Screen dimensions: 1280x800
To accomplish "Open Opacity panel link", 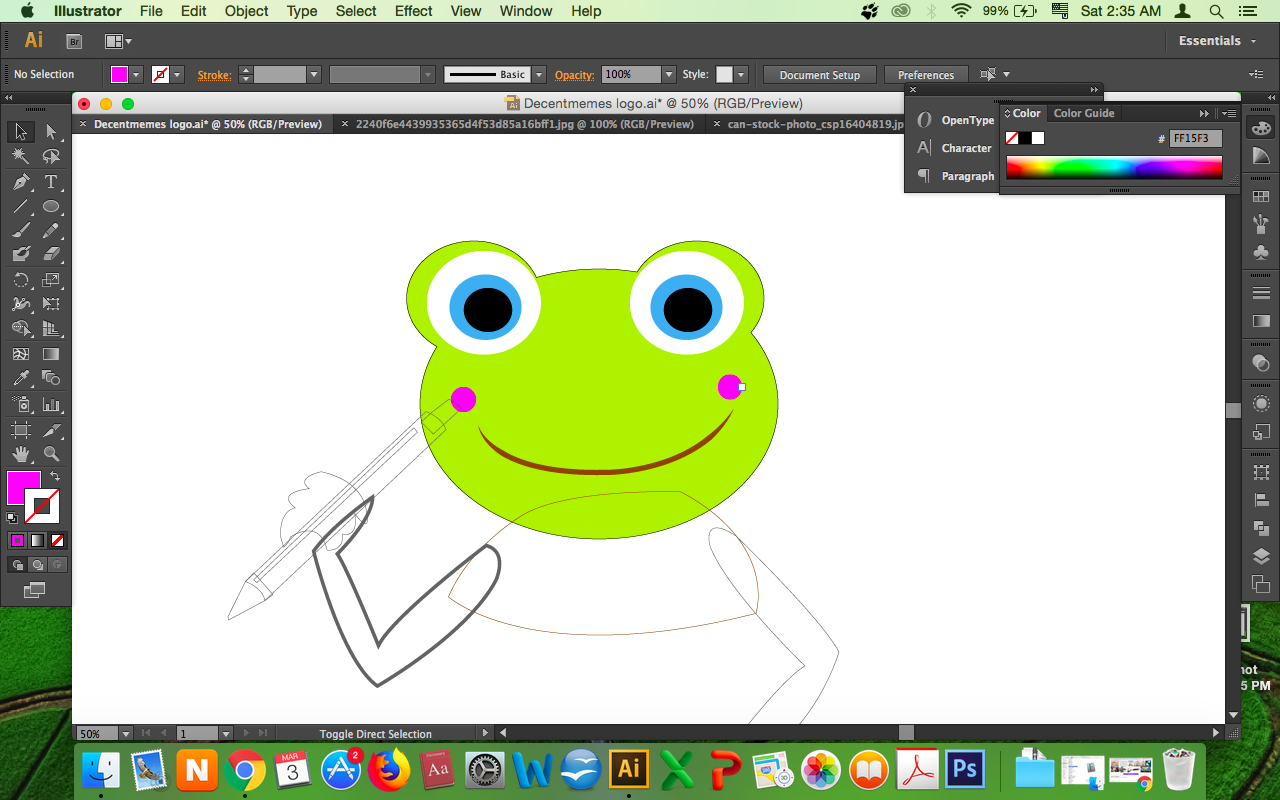I will 574,75.
